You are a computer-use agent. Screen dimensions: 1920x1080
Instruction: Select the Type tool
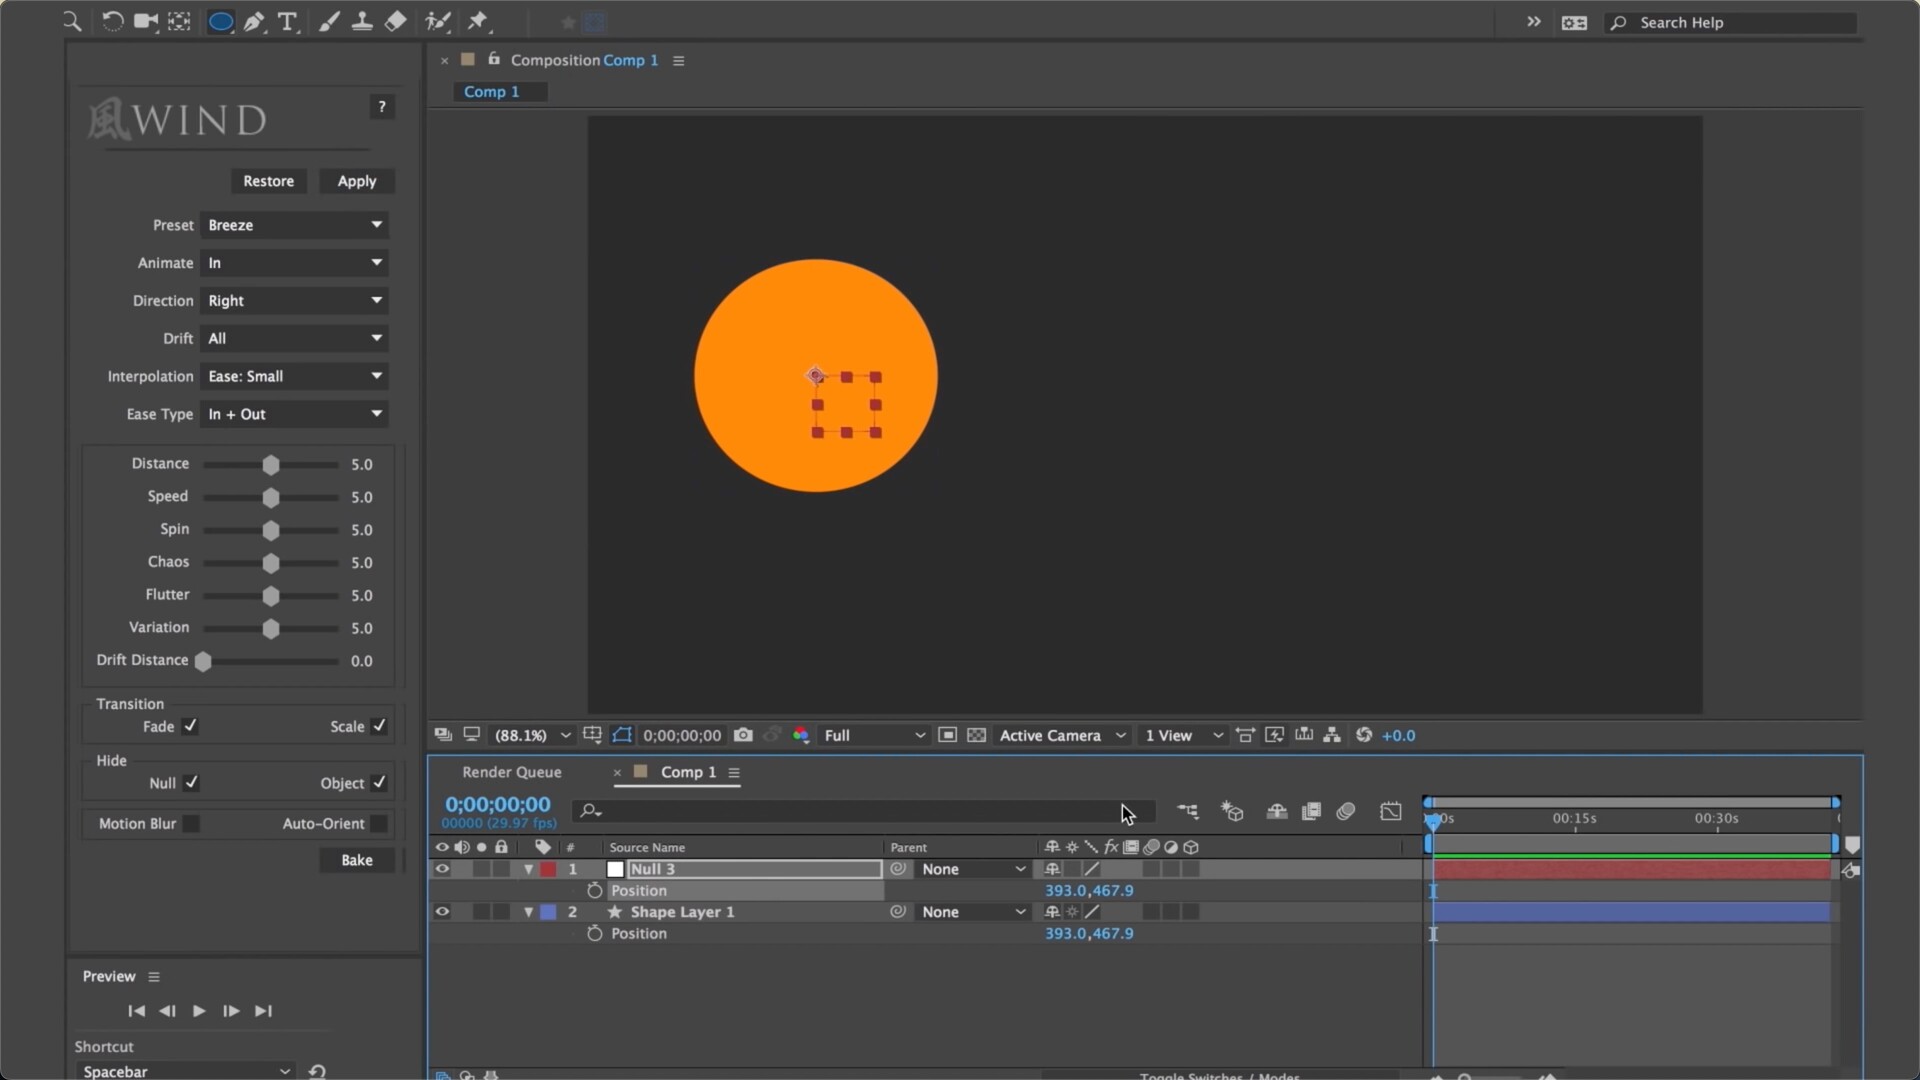click(x=287, y=22)
